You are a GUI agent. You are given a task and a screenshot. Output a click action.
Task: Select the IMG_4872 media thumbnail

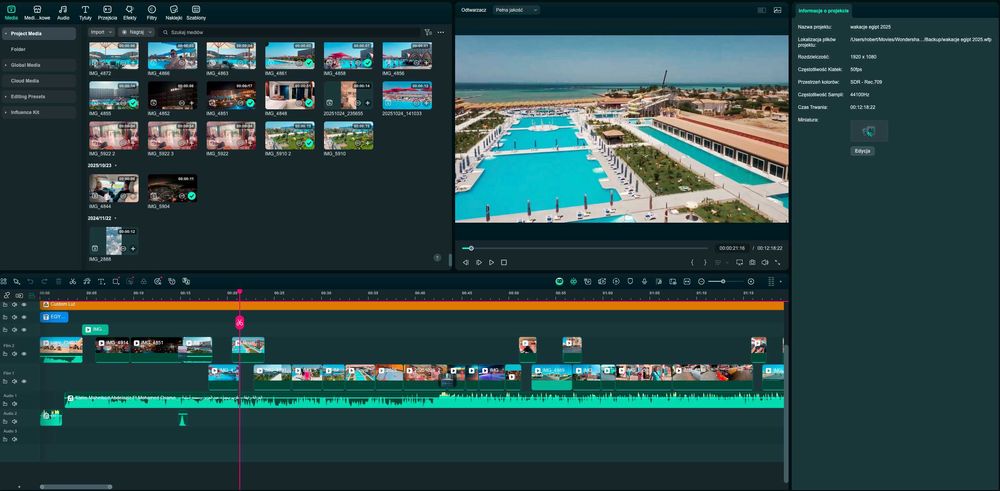pos(114,55)
